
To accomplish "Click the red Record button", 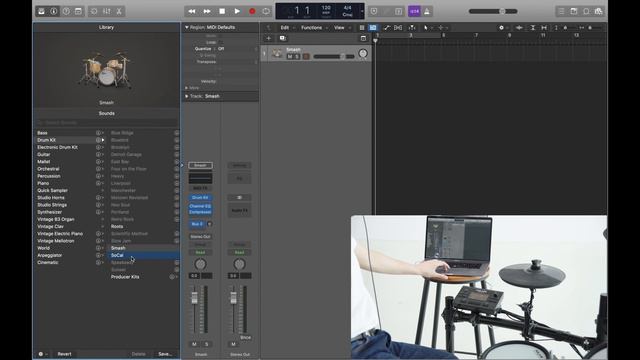I will [x=252, y=11].
